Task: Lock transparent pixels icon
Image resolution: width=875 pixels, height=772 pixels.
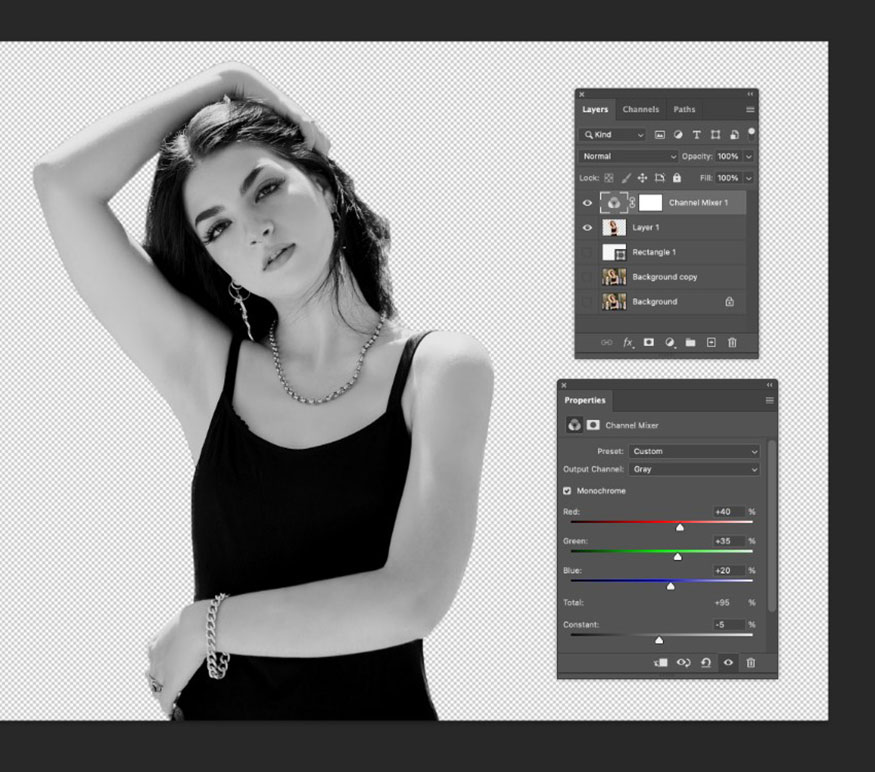Action: [x=609, y=178]
